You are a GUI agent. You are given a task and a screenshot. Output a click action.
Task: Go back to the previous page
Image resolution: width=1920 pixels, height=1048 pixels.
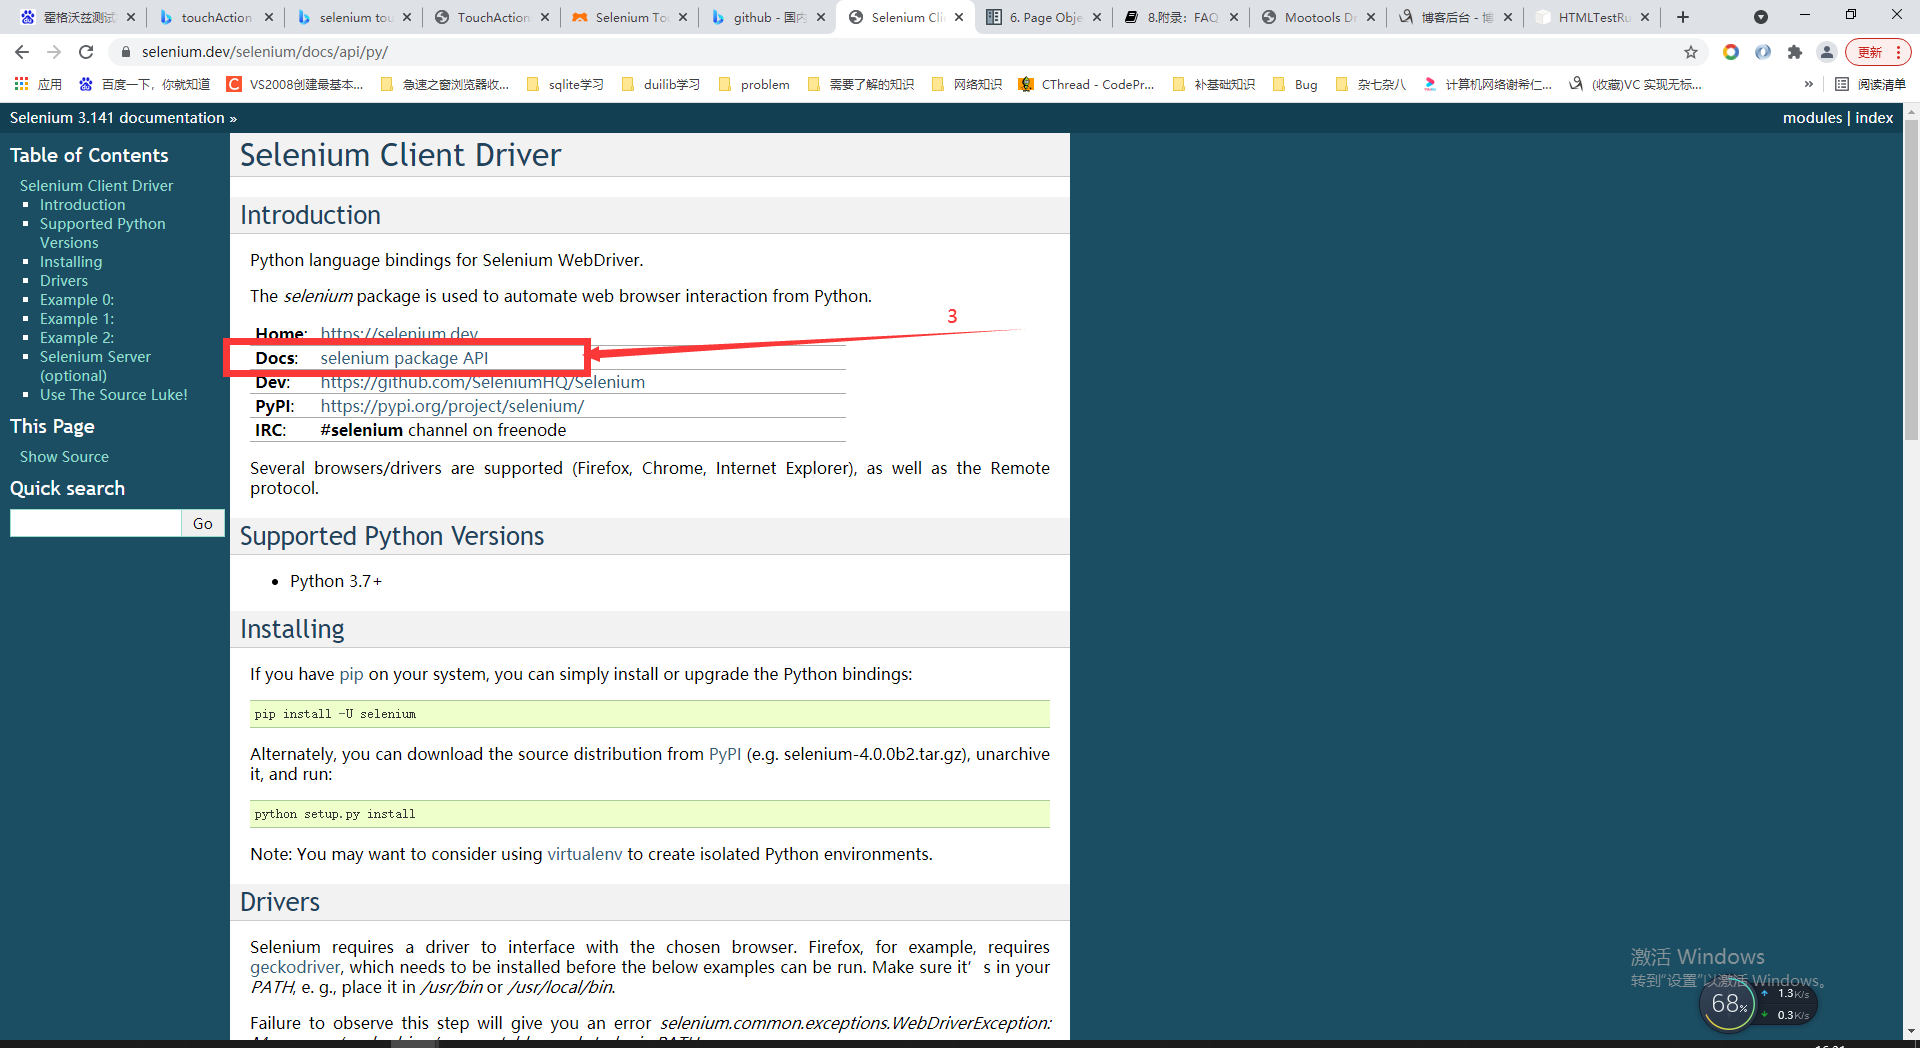pyautogui.click(x=22, y=52)
